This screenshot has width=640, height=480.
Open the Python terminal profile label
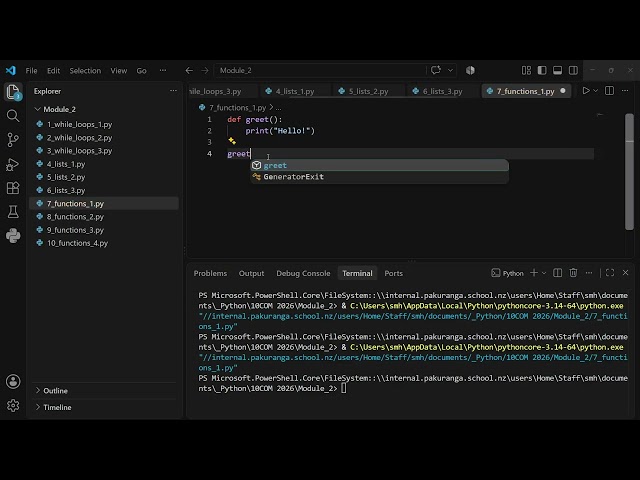click(x=507, y=273)
